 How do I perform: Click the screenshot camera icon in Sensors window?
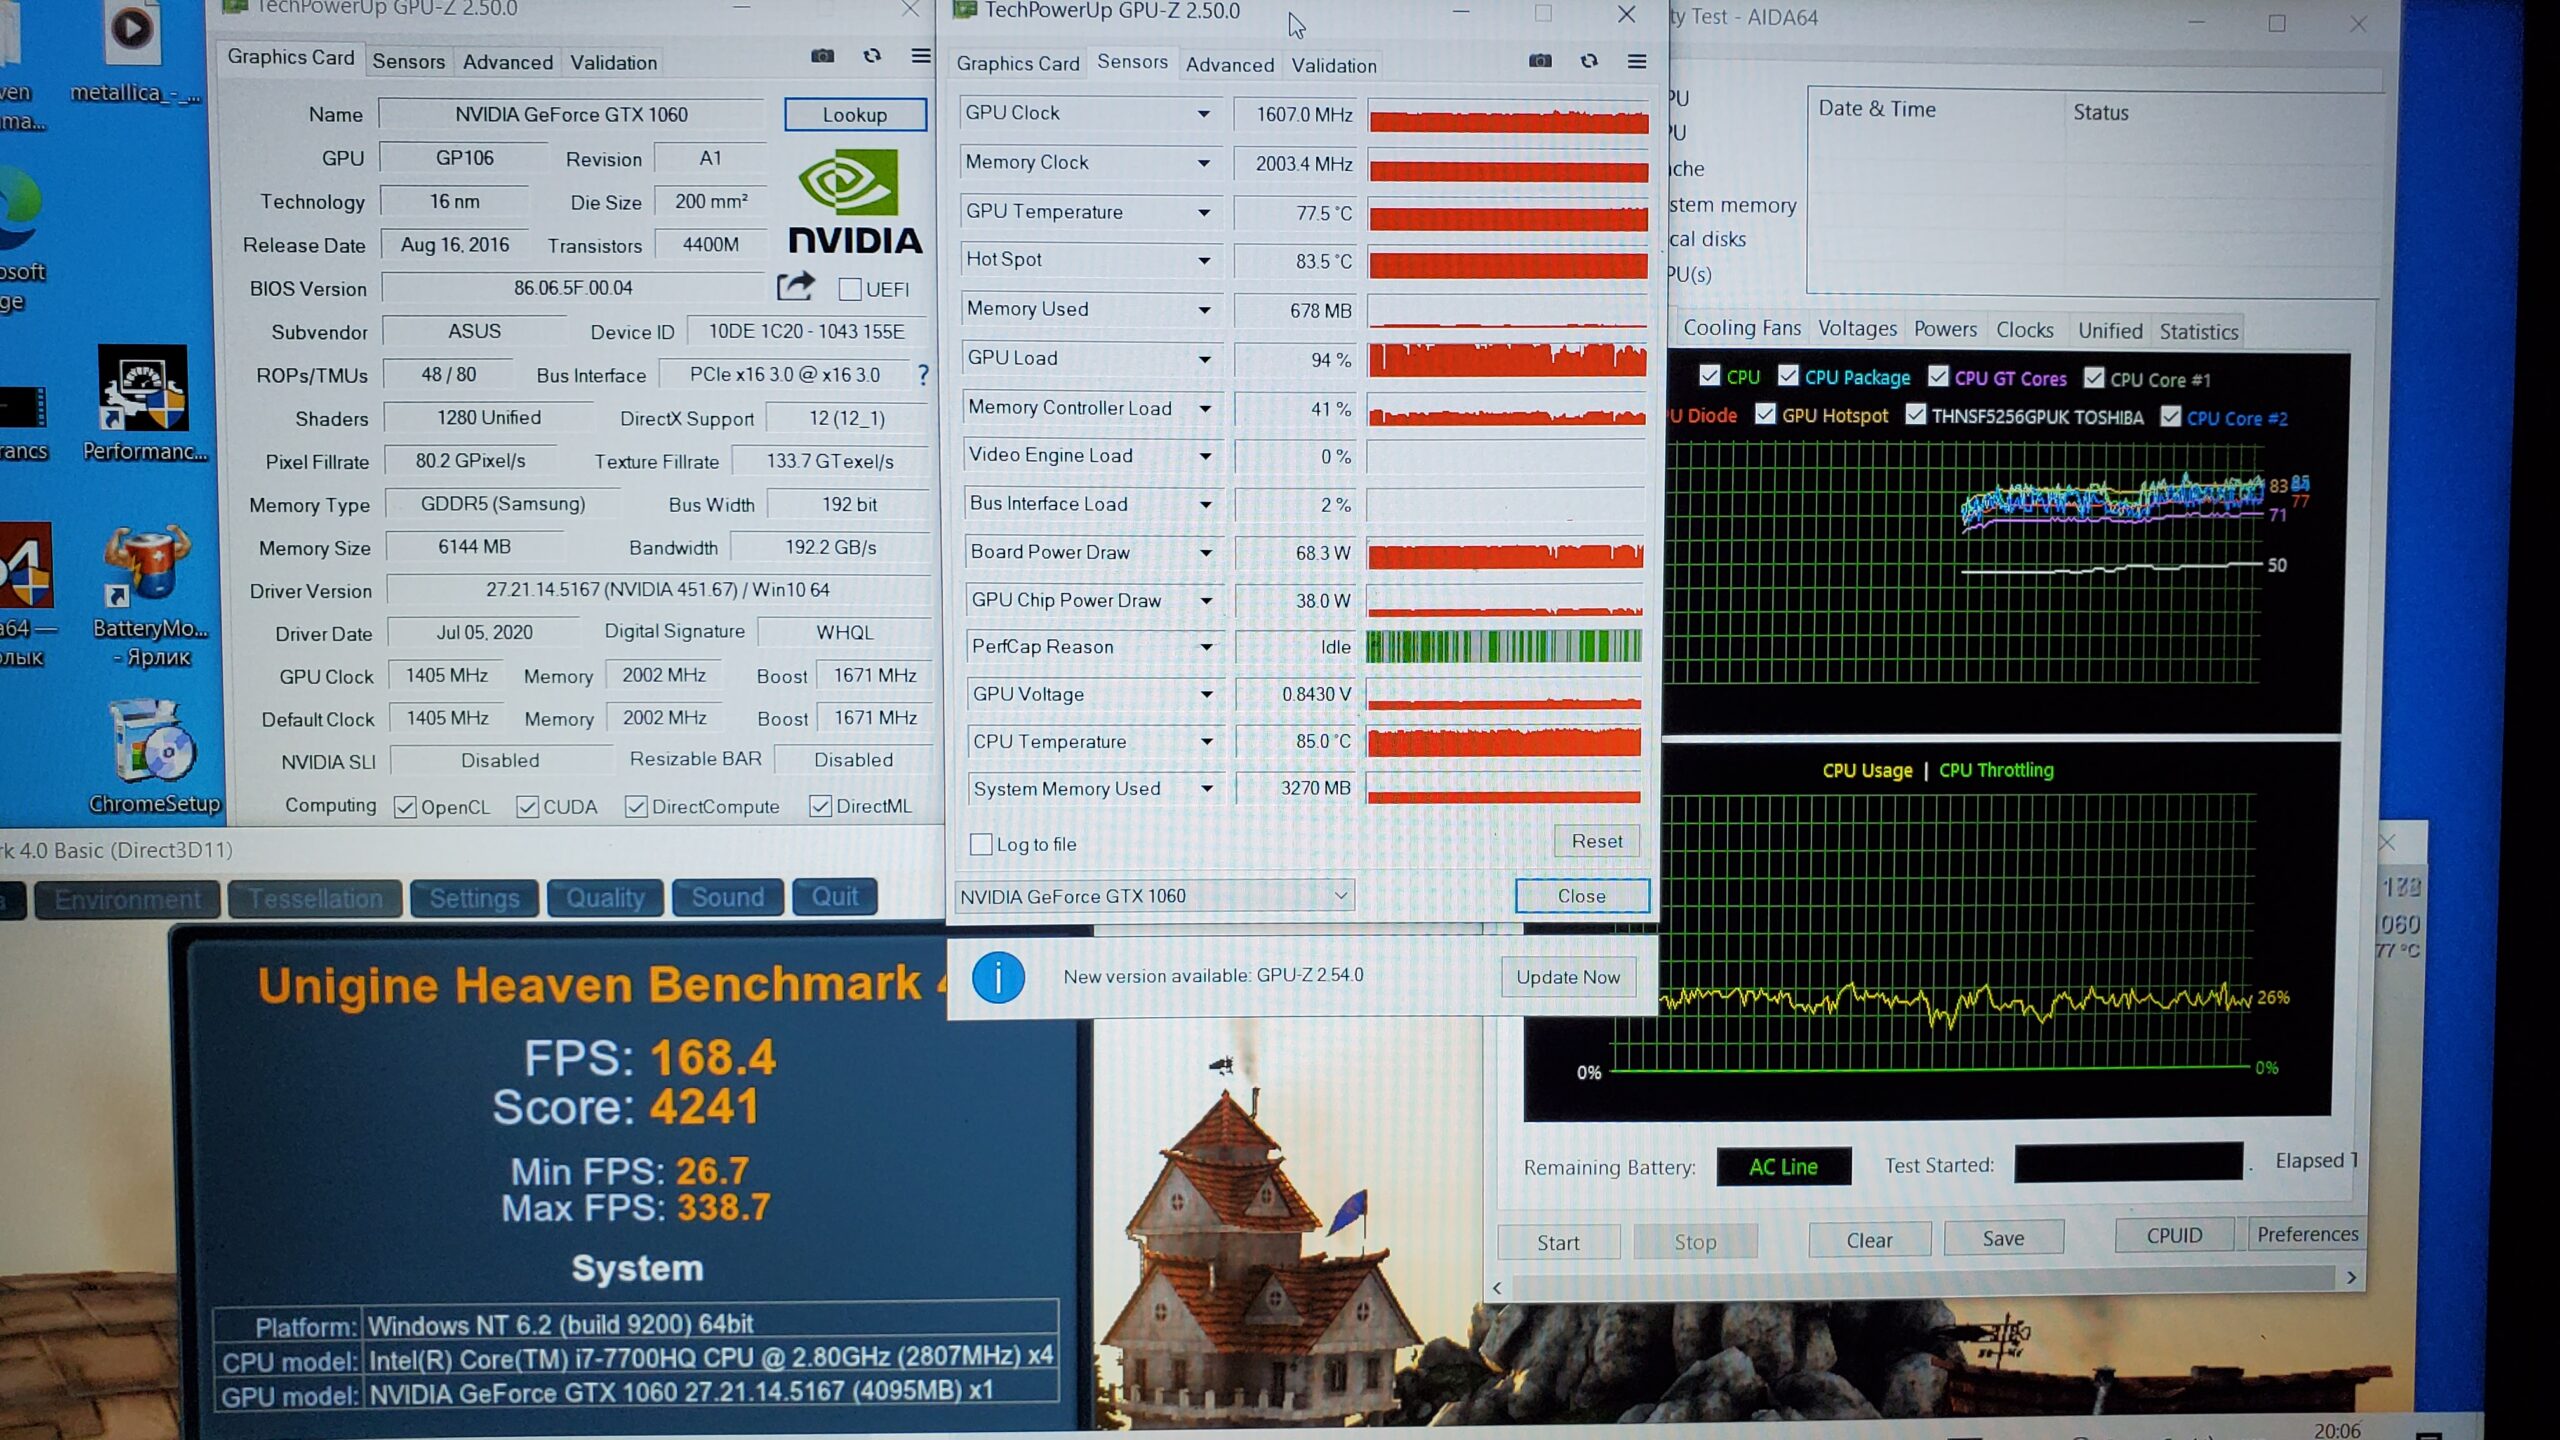pyautogui.click(x=1540, y=61)
